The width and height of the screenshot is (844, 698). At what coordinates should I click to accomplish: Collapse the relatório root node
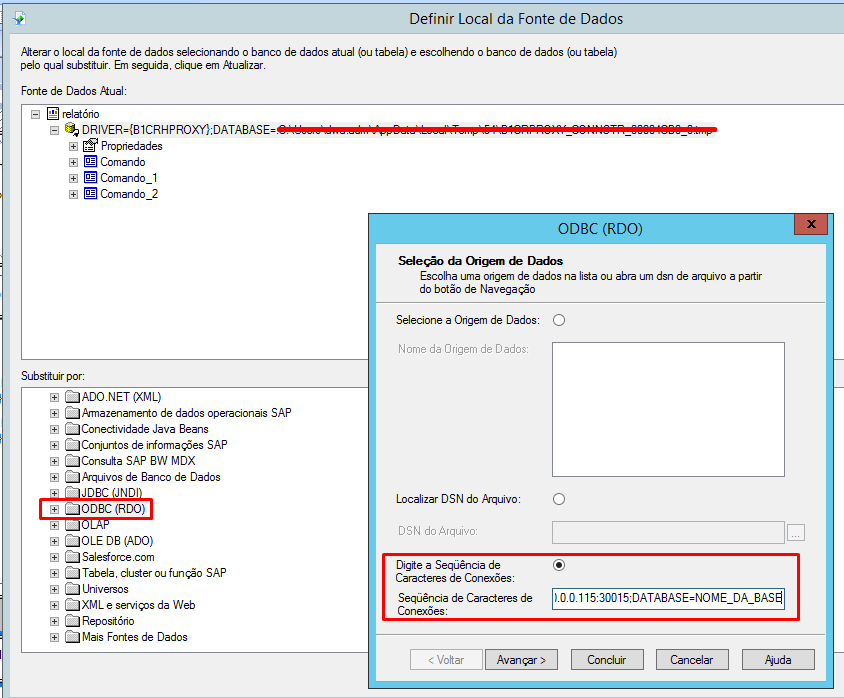(37, 114)
